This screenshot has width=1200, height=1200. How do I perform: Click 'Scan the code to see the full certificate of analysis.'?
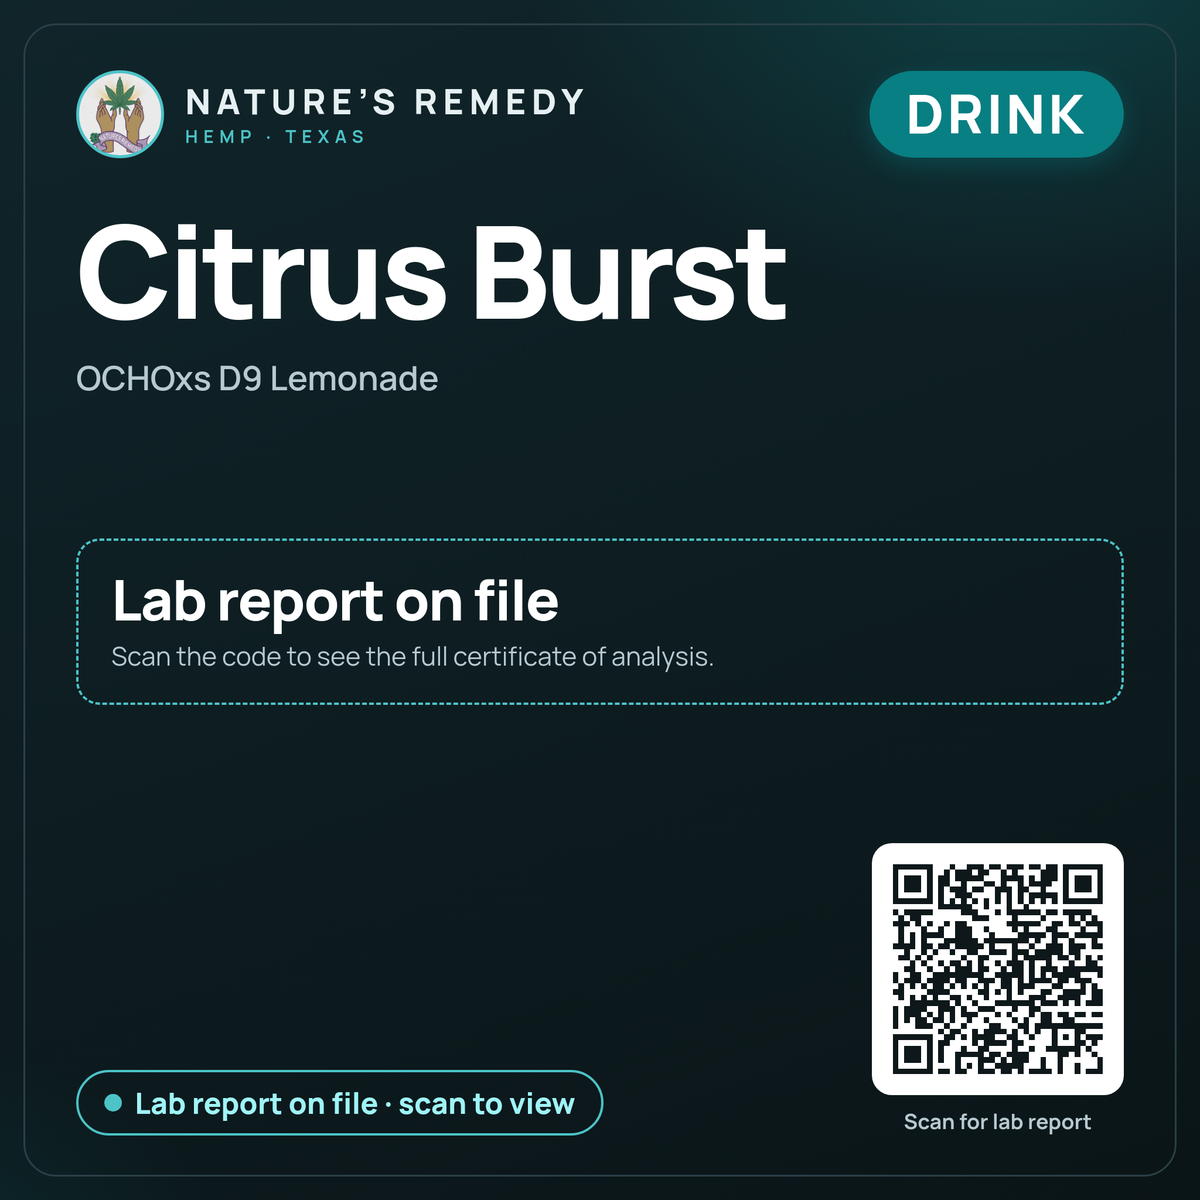click(x=412, y=657)
